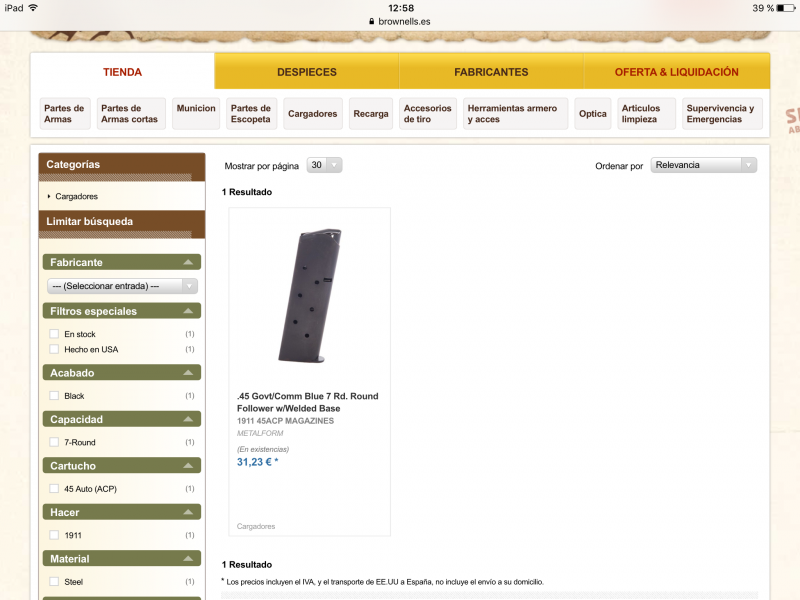Collapse the Acabado filter section arrow
This screenshot has width=800, height=600.
(x=188, y=372)
